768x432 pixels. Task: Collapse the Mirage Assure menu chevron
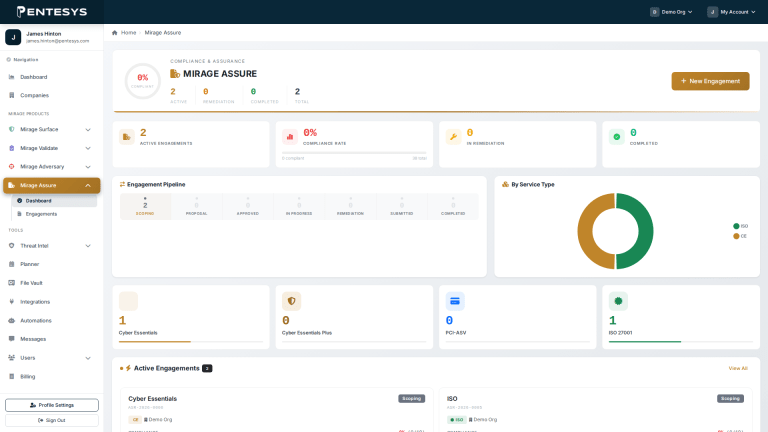(x=88, y=186)
